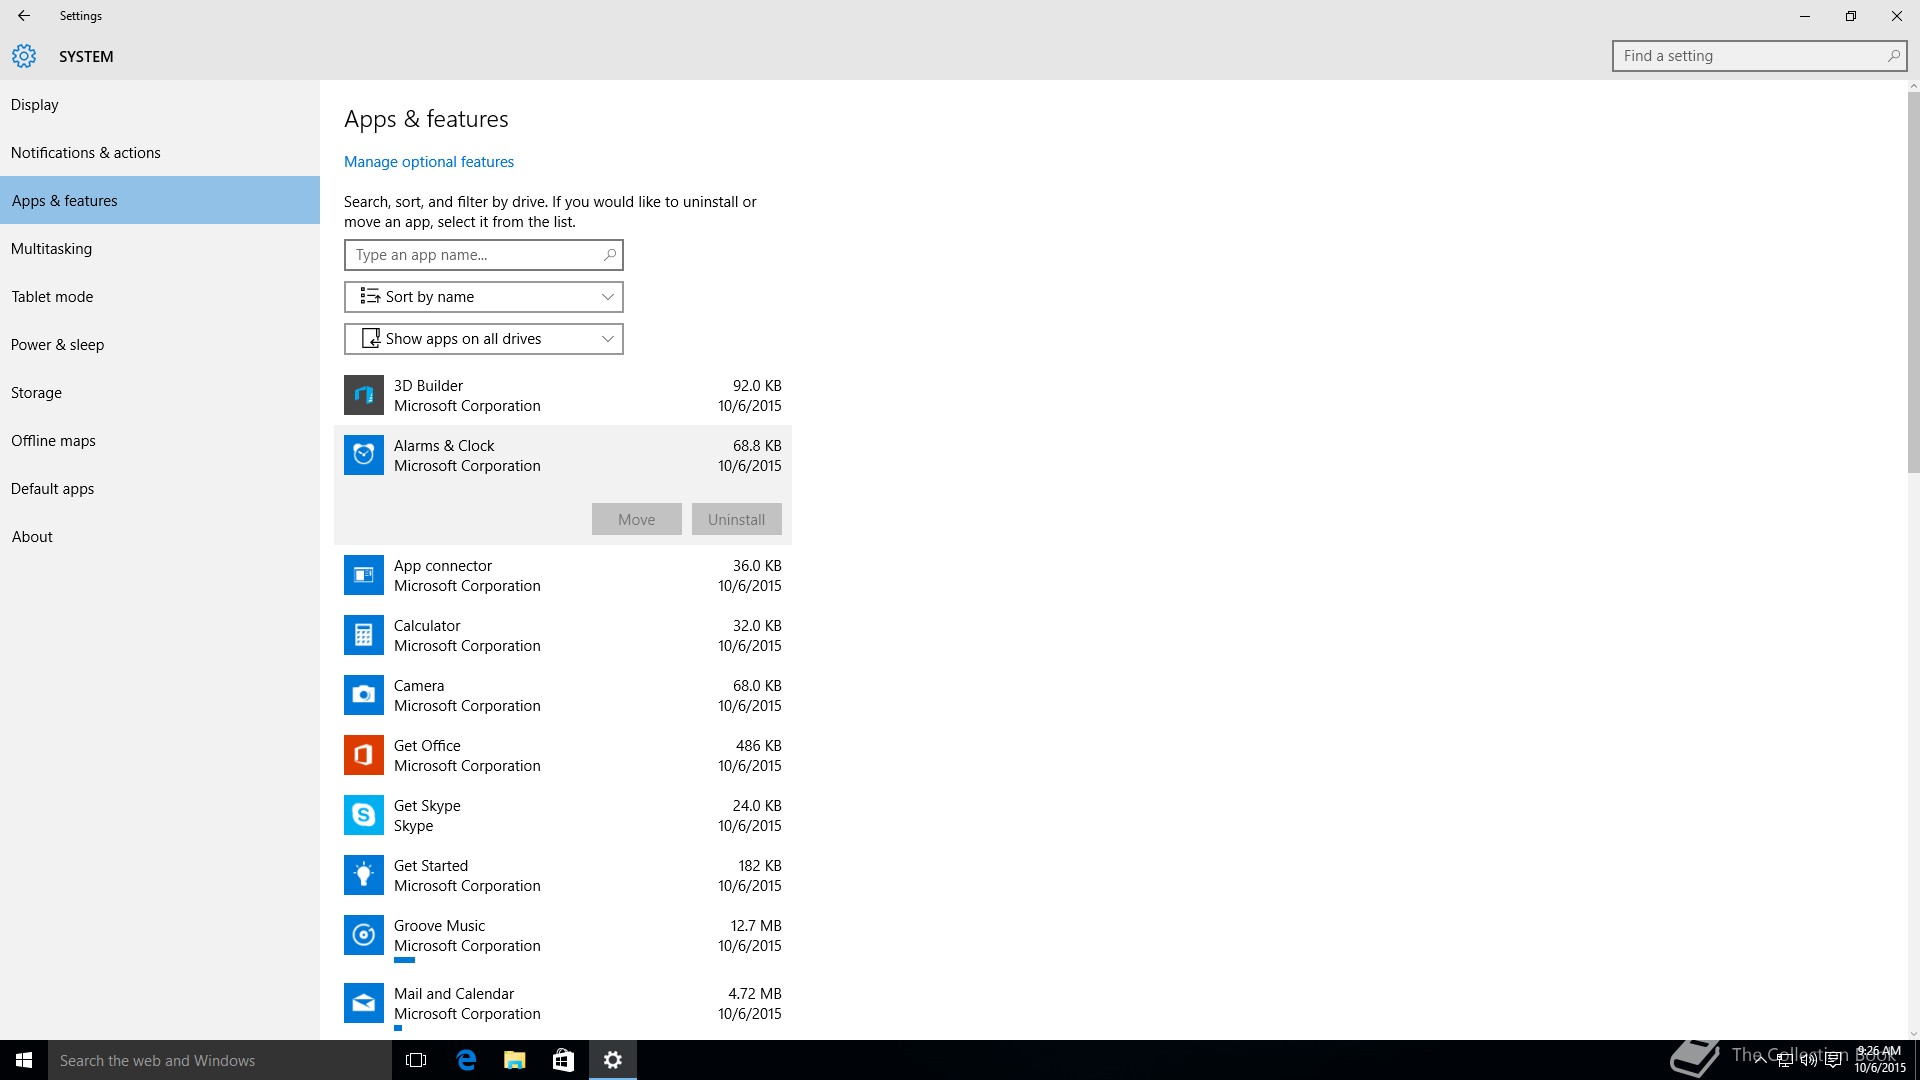
Task: Open Notifications & actions section
Action: tap(160, 153)
